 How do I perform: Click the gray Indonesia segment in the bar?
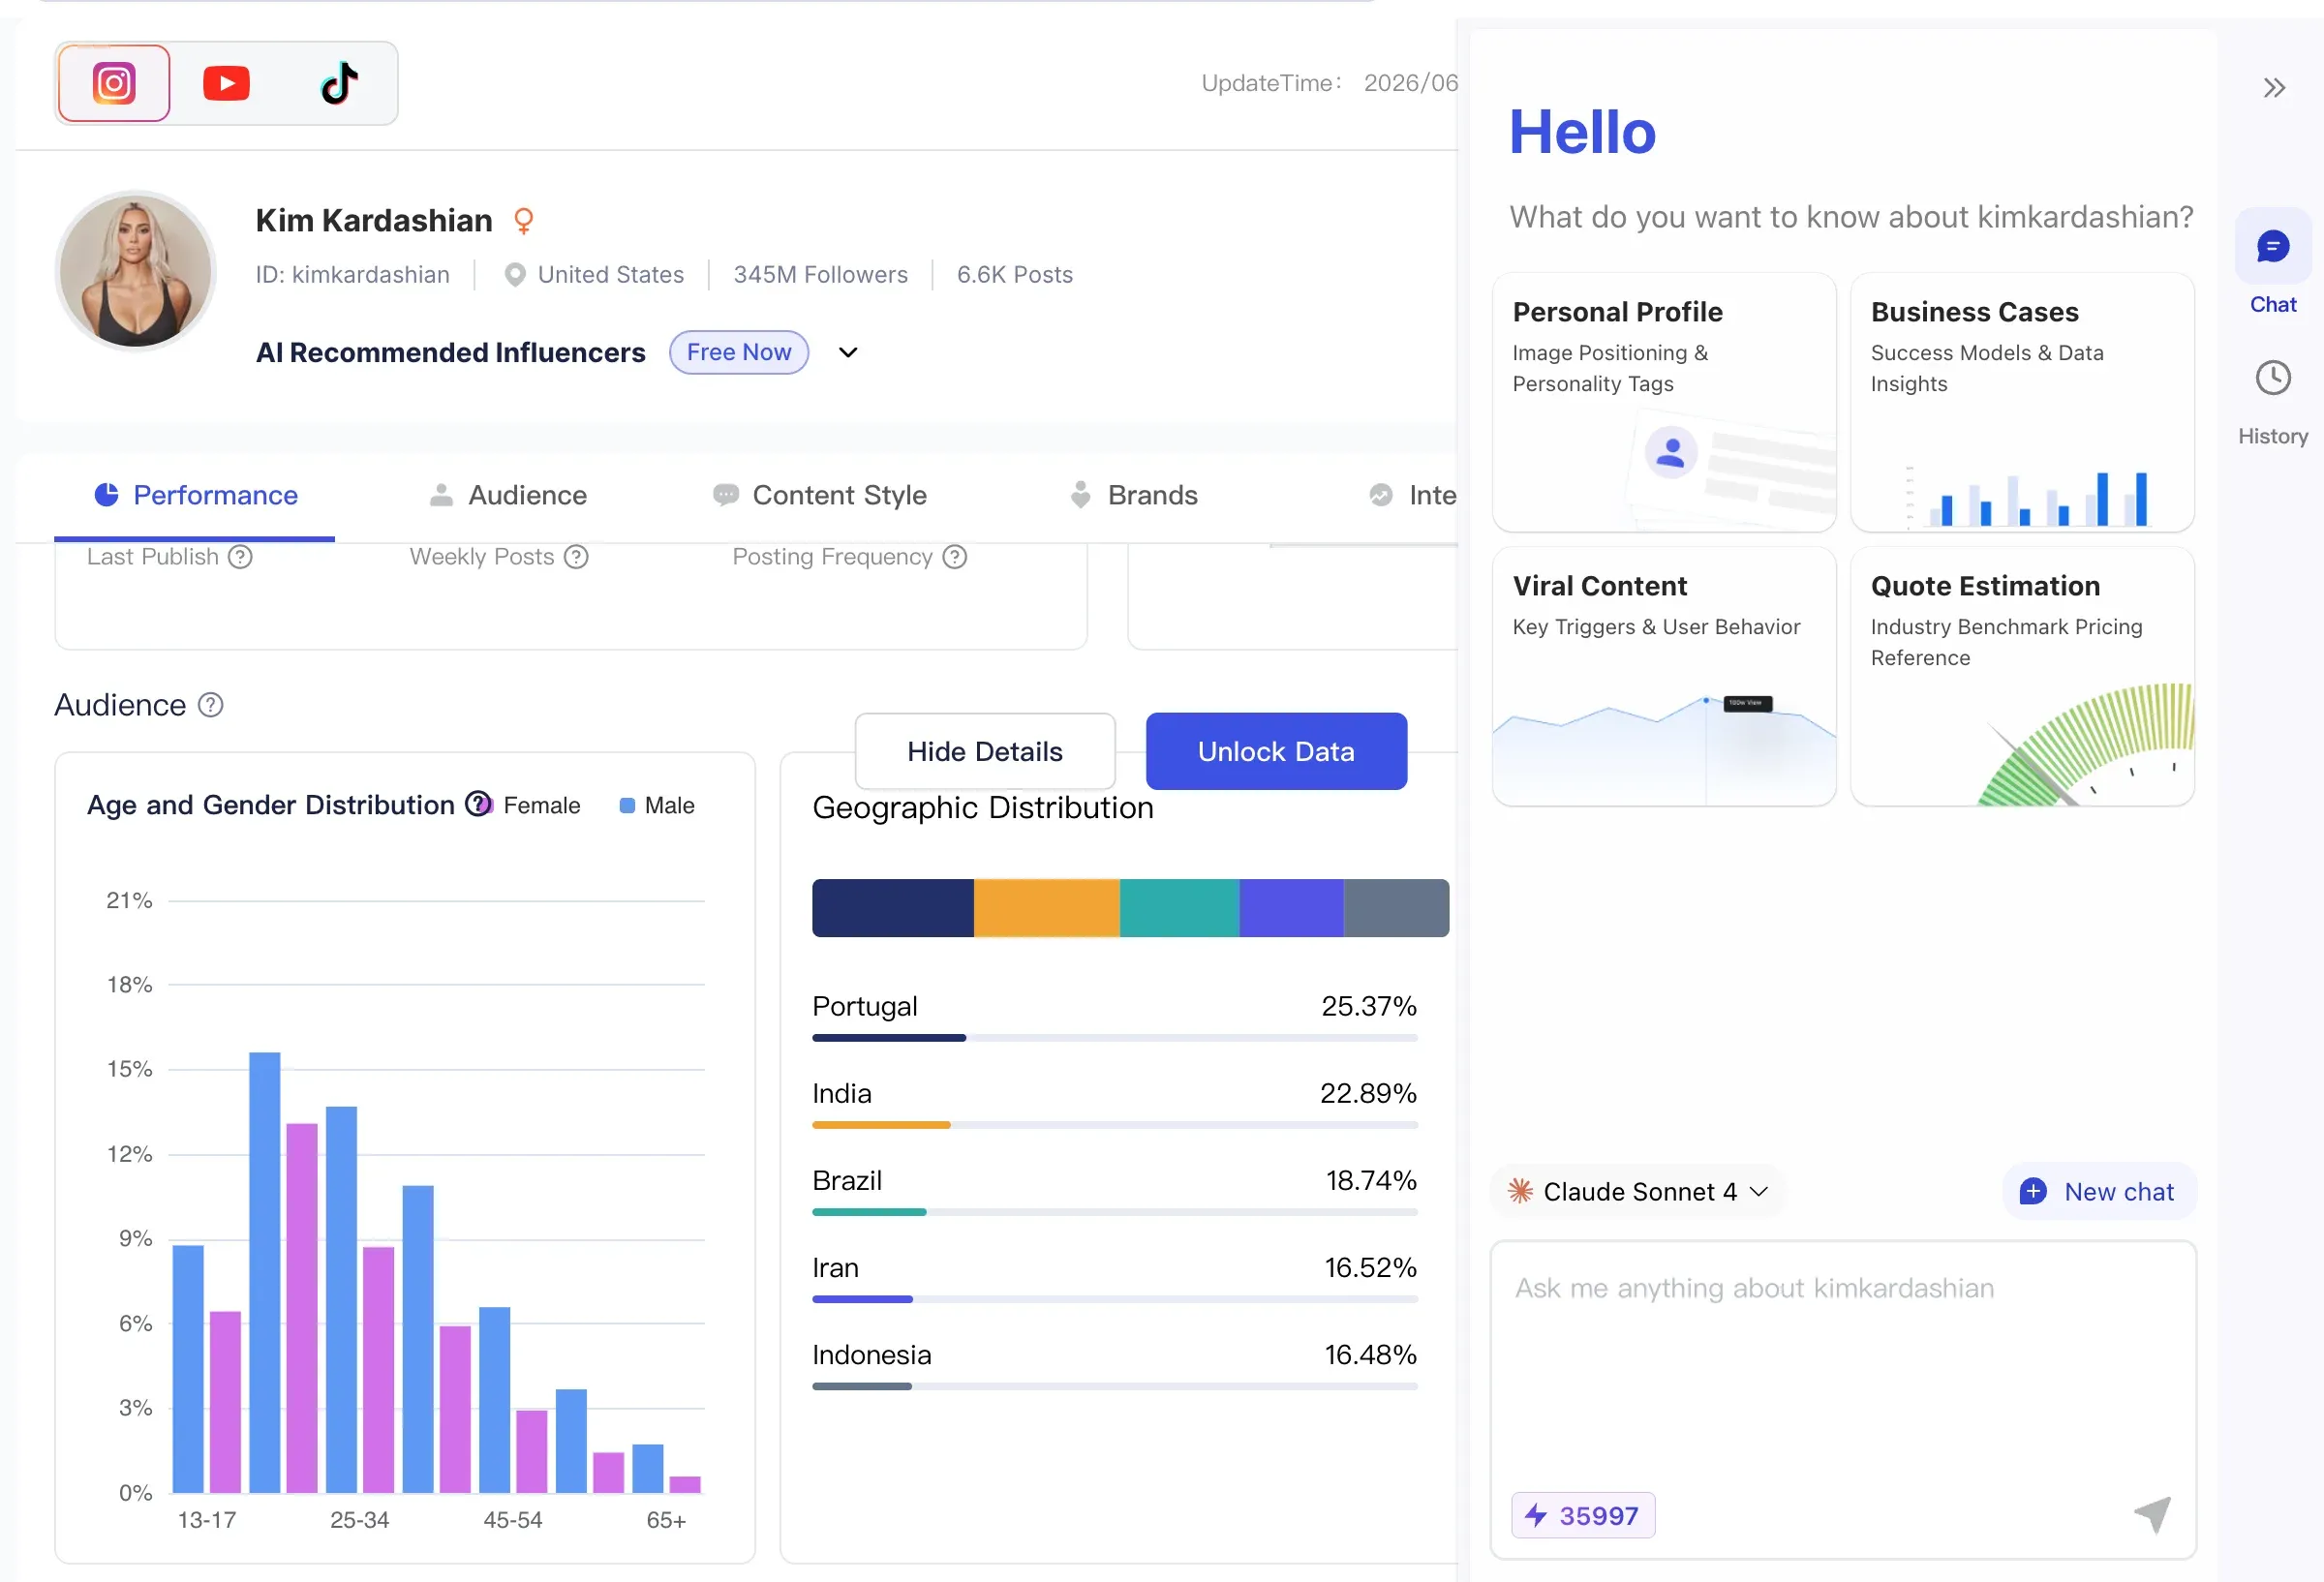pyautogui.click(x=1396, y=908)
